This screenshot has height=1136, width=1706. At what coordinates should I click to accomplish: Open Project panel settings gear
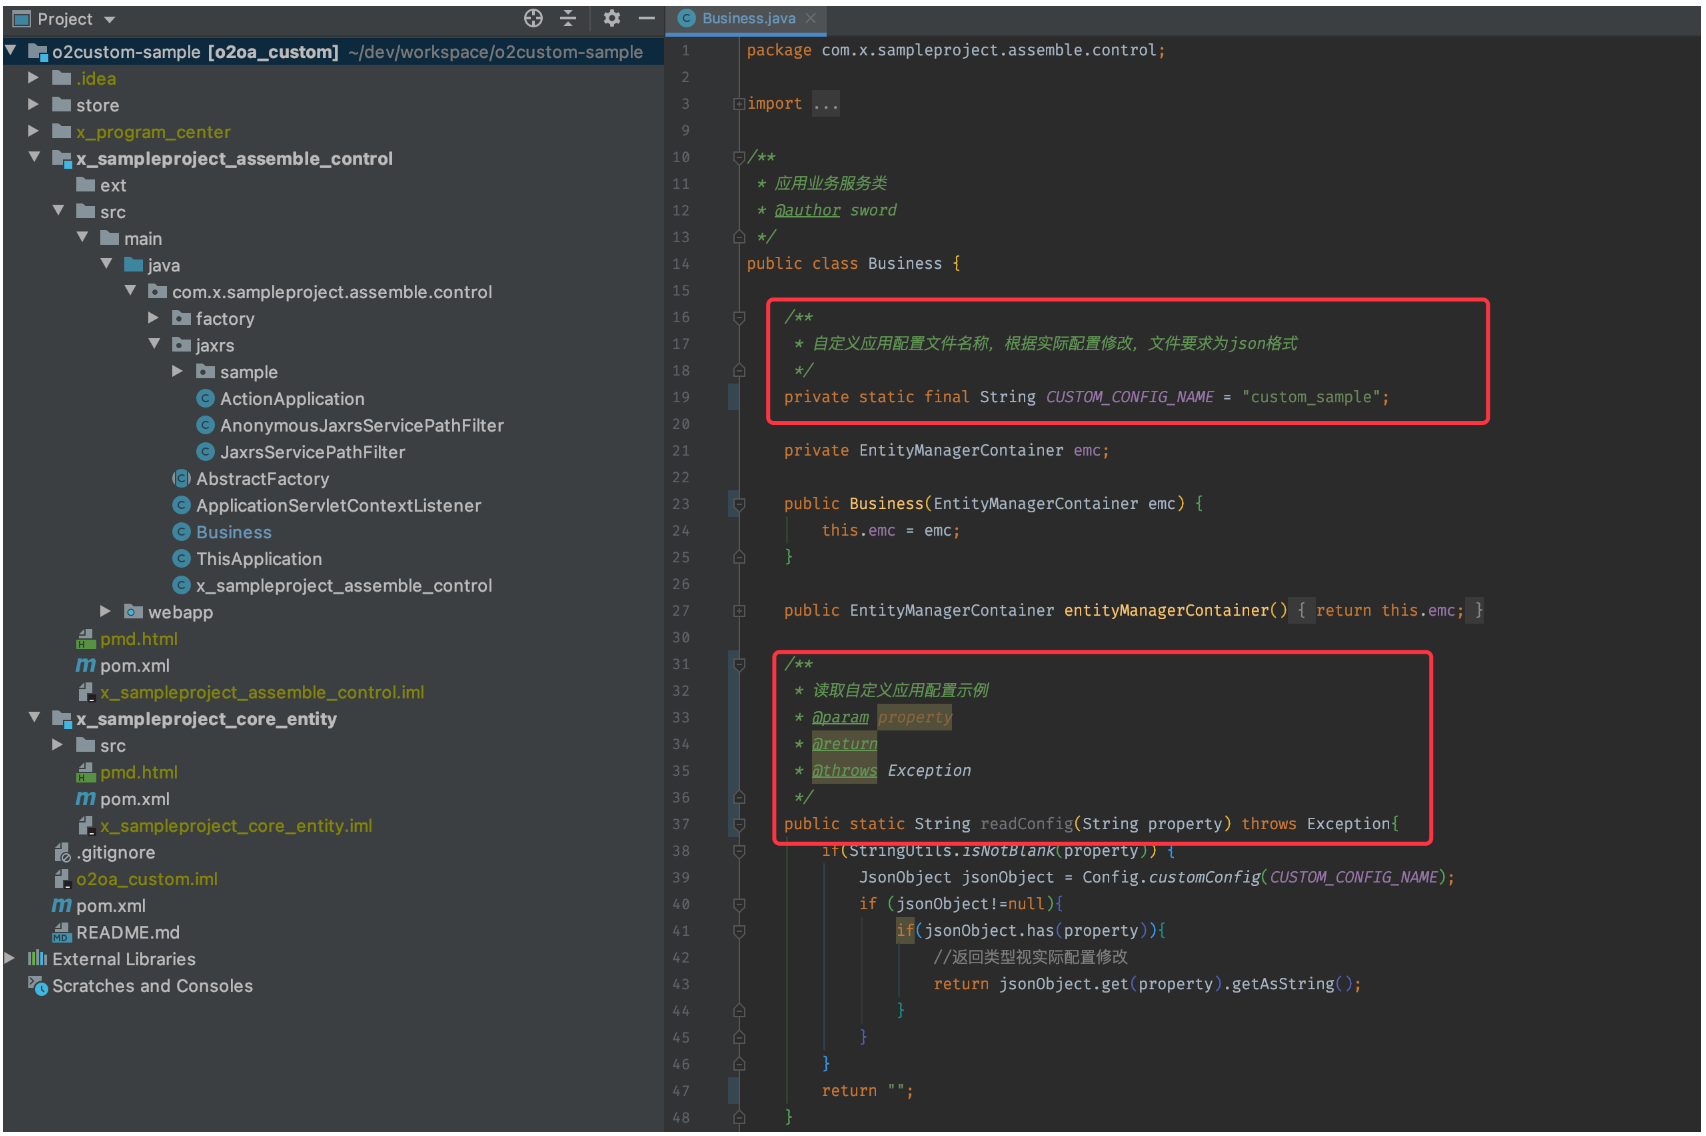click(612, 18)
